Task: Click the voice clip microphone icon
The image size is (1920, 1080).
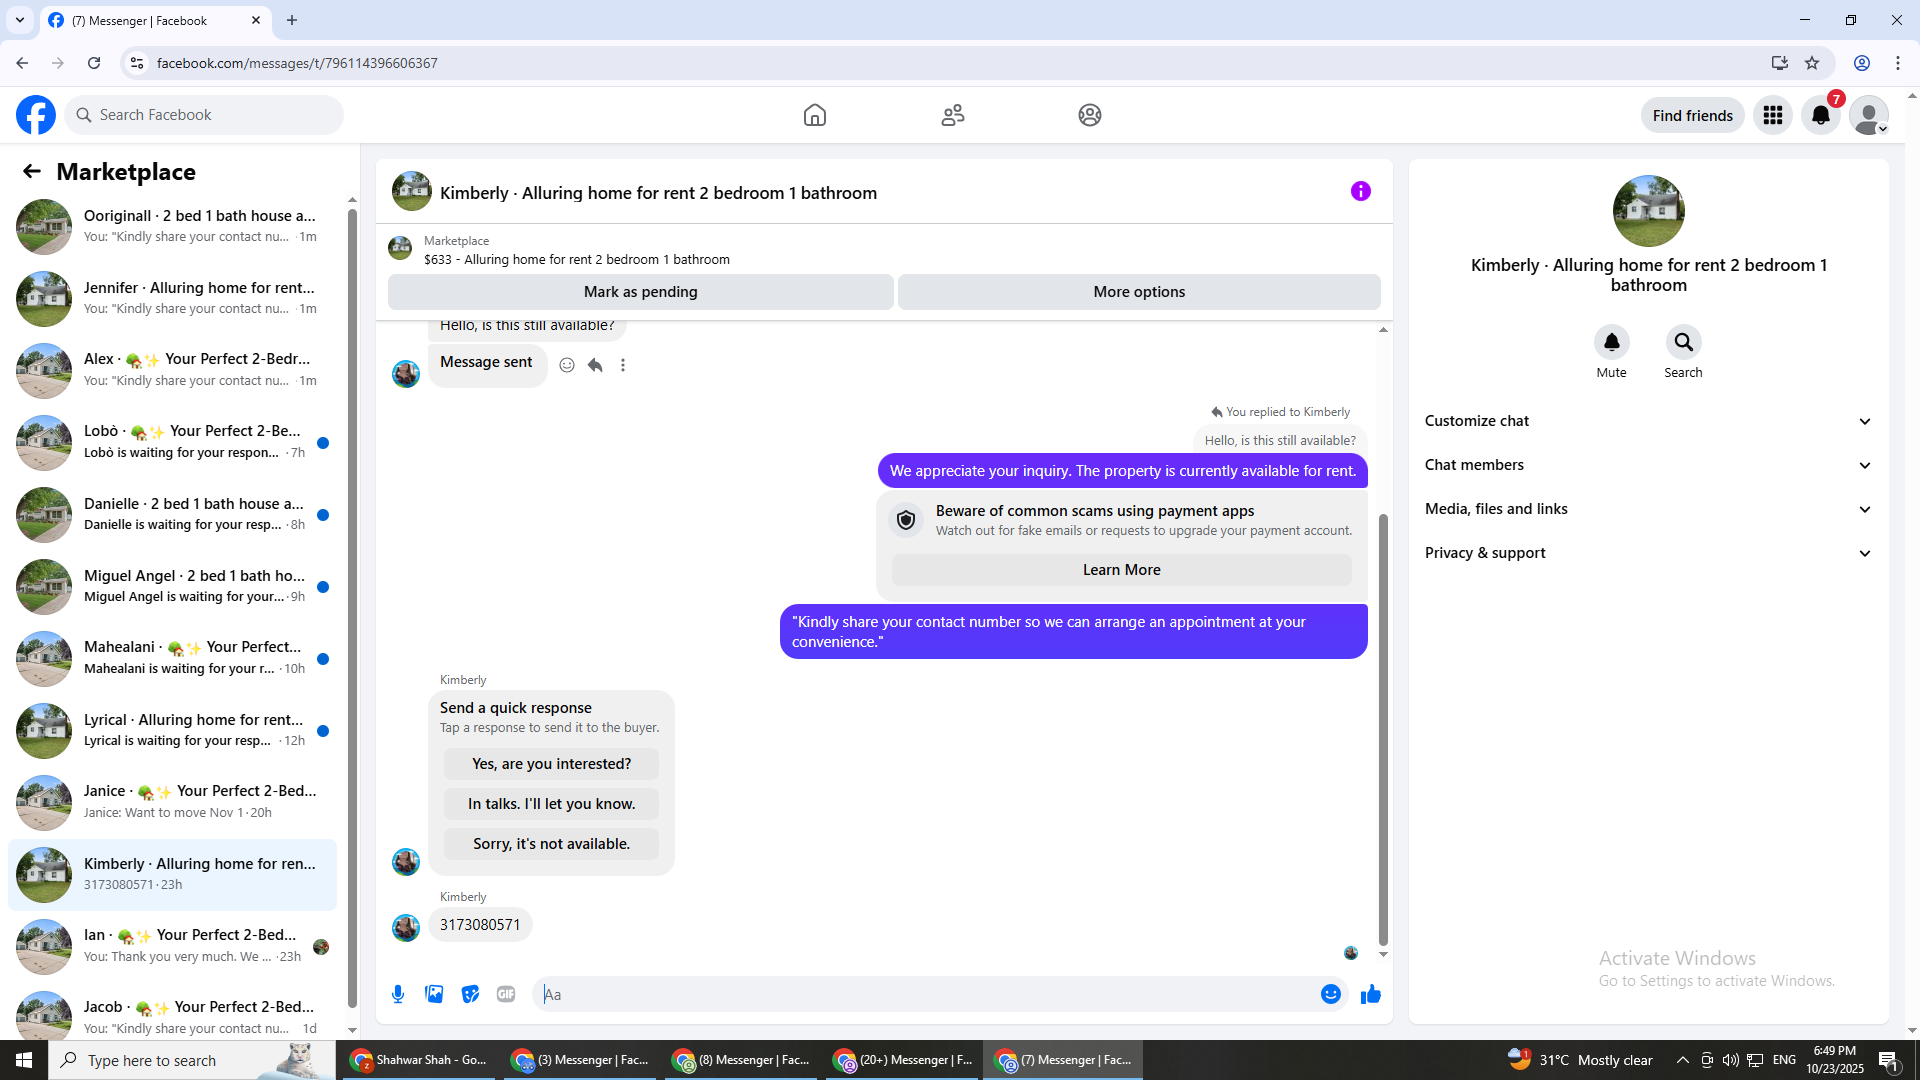Action: pyautogui.click(x=398, y=994)
